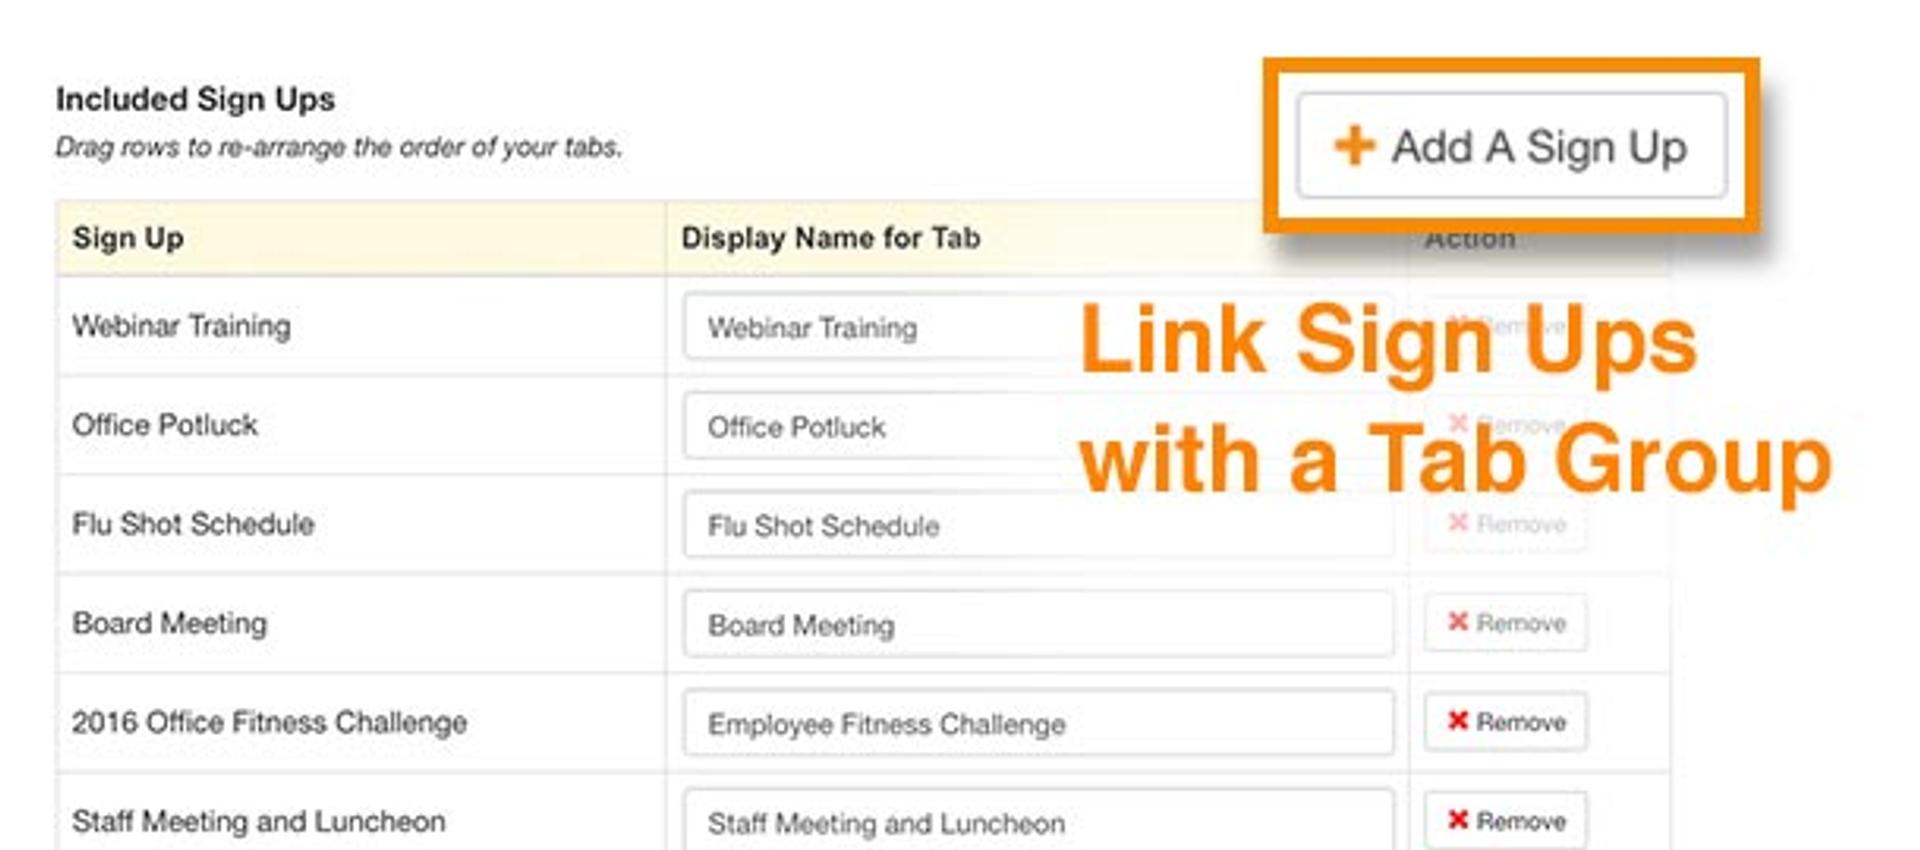Remove the 2016 Office Fitness Challenge sign up
The image size is (1920, 850).
click(x=1505, y=721)
